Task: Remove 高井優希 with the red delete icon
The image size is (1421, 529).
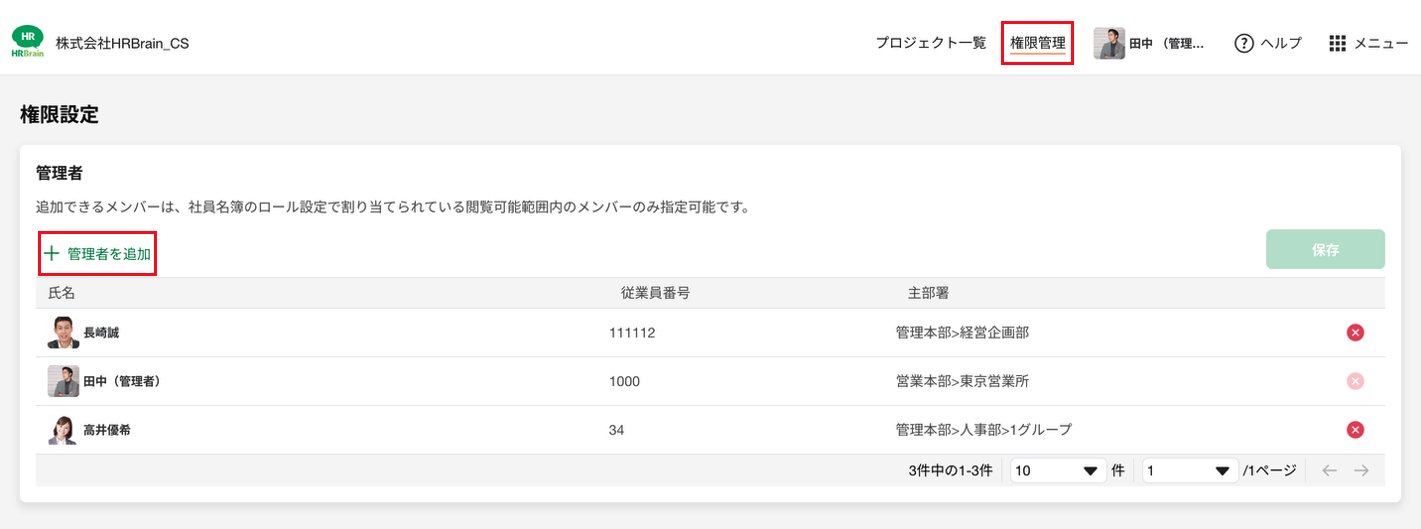Action: tap(1355, 430)
